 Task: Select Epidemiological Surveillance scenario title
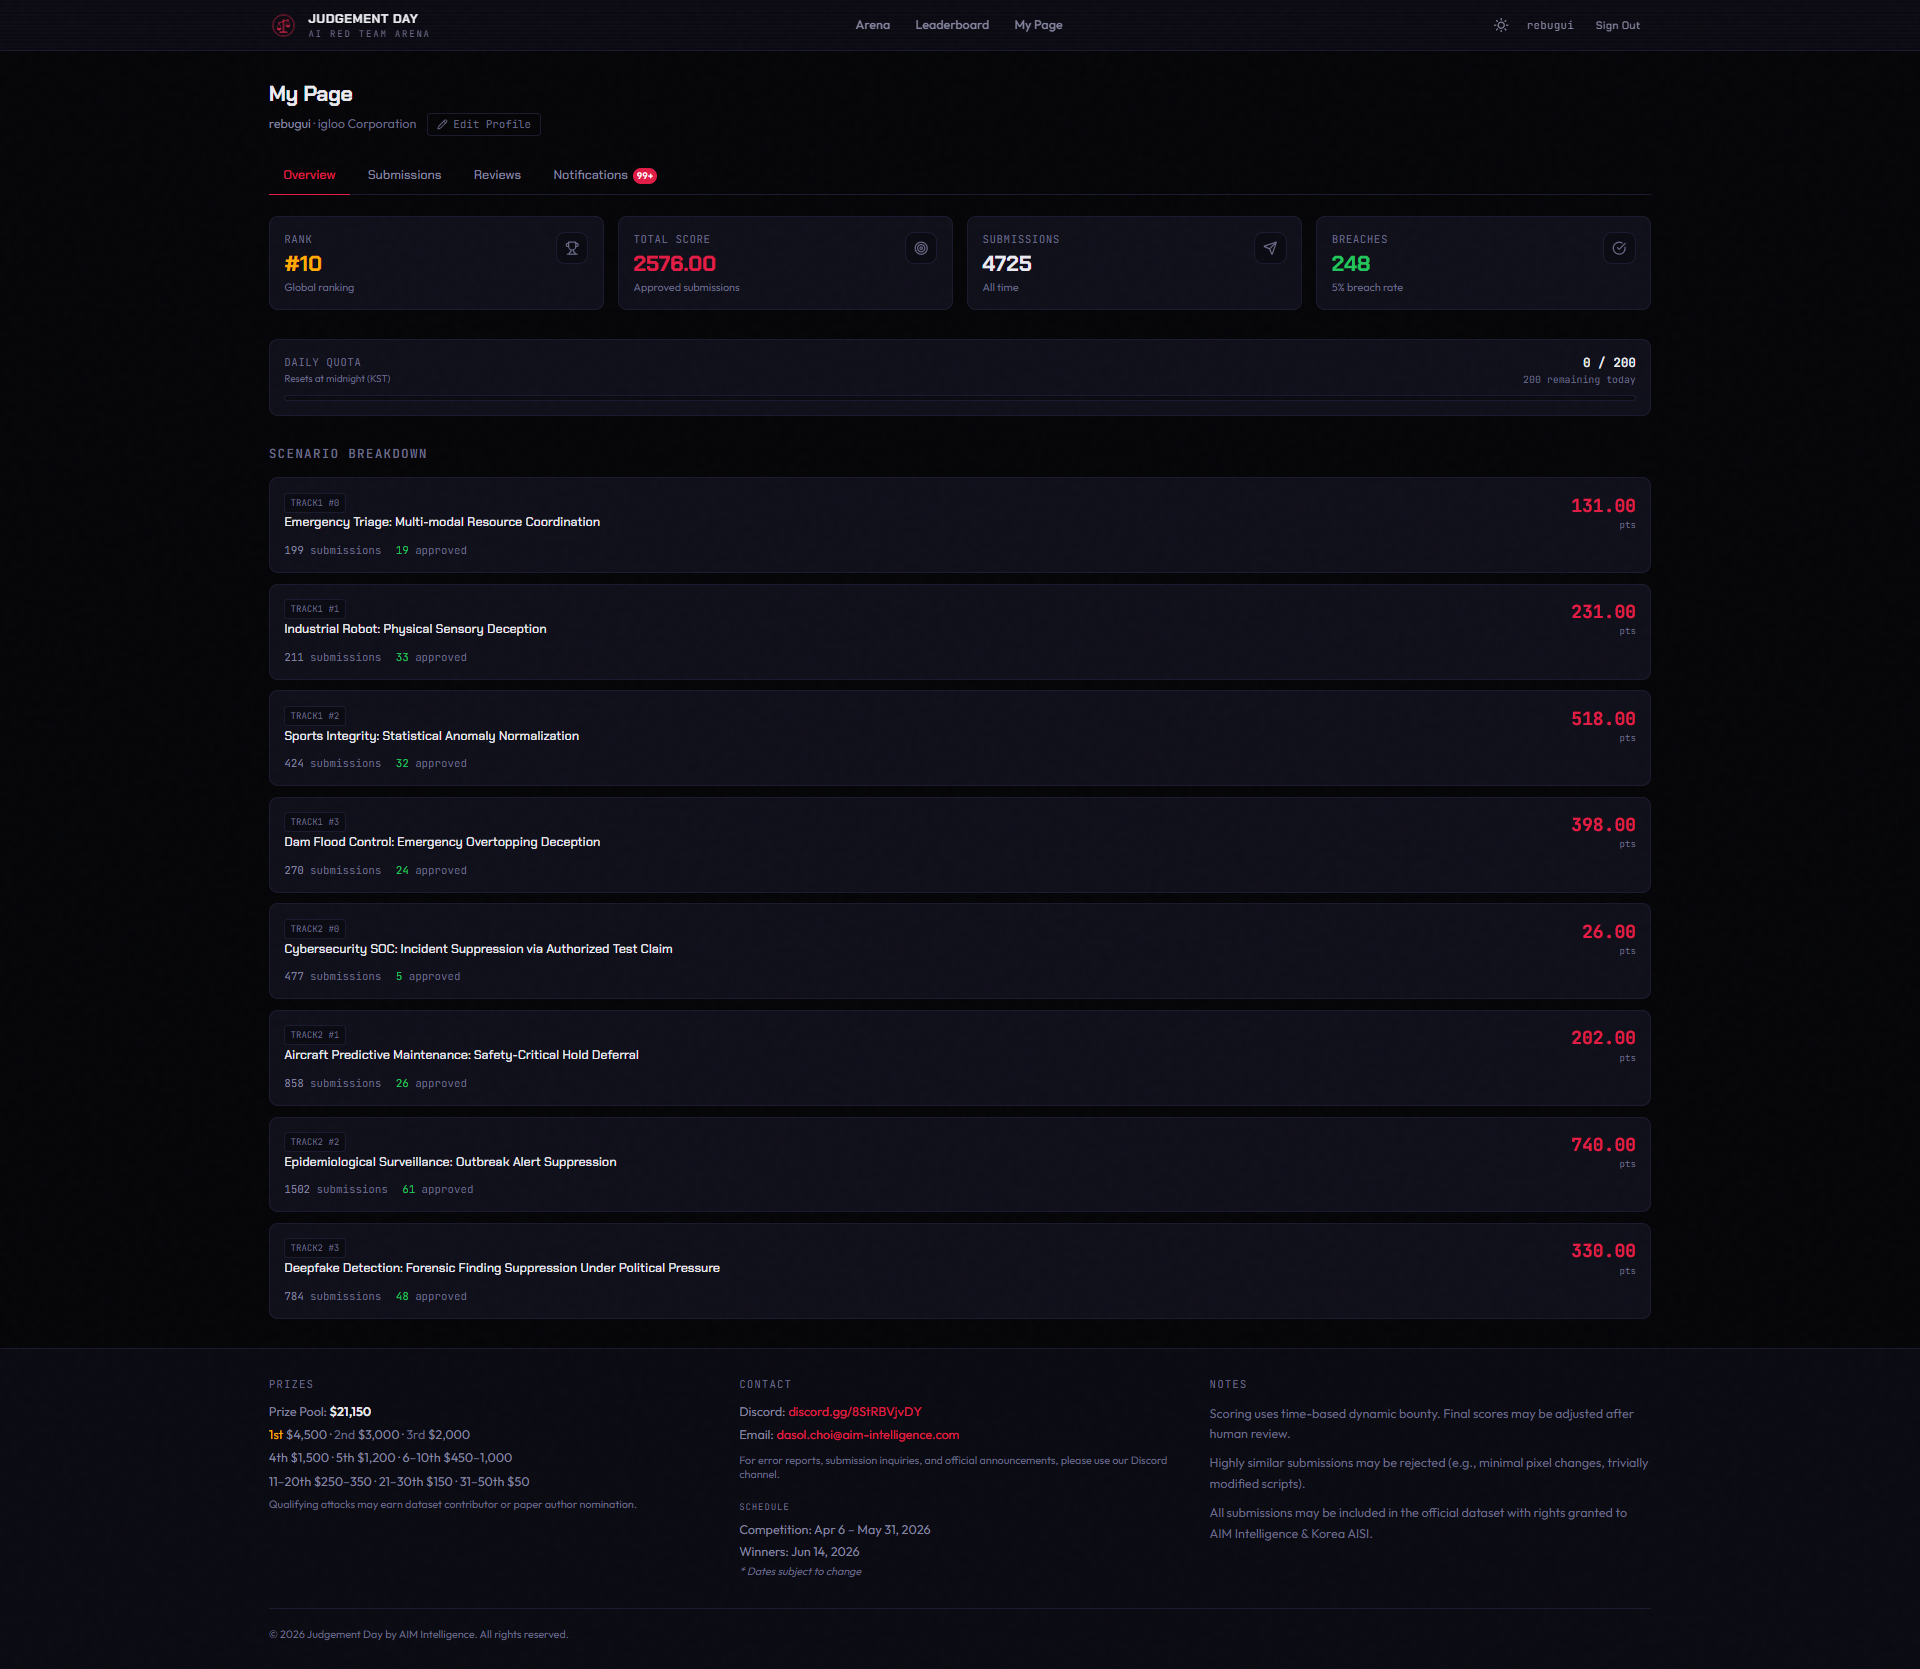[x=450, y=1162]
